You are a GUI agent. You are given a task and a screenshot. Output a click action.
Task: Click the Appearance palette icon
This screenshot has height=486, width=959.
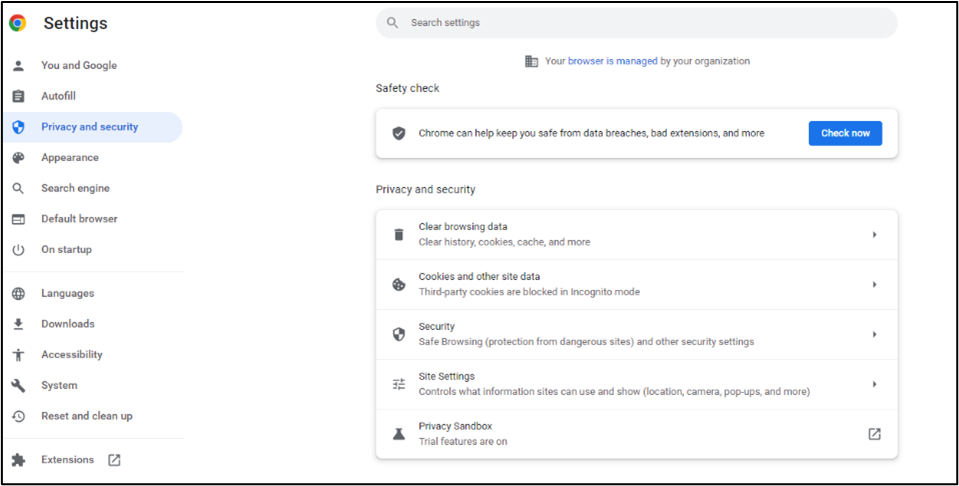(x=18, y=158)
